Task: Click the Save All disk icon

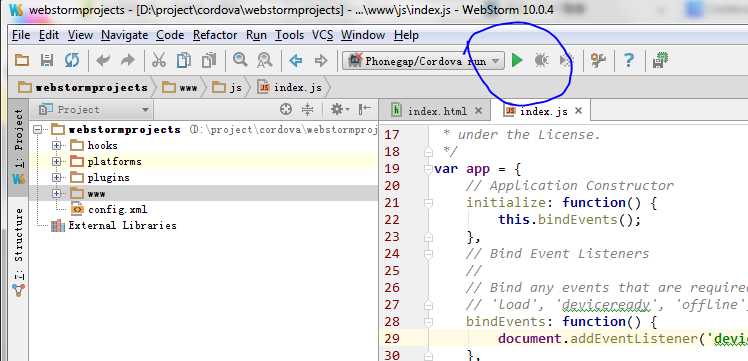Action: (x=47, y=60)
